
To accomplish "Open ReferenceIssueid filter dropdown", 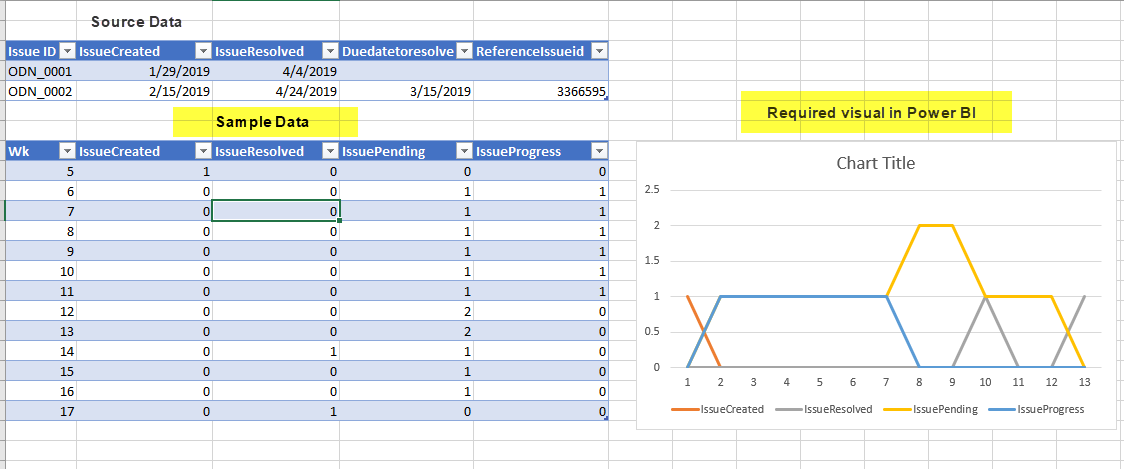I will click(599, 51).
